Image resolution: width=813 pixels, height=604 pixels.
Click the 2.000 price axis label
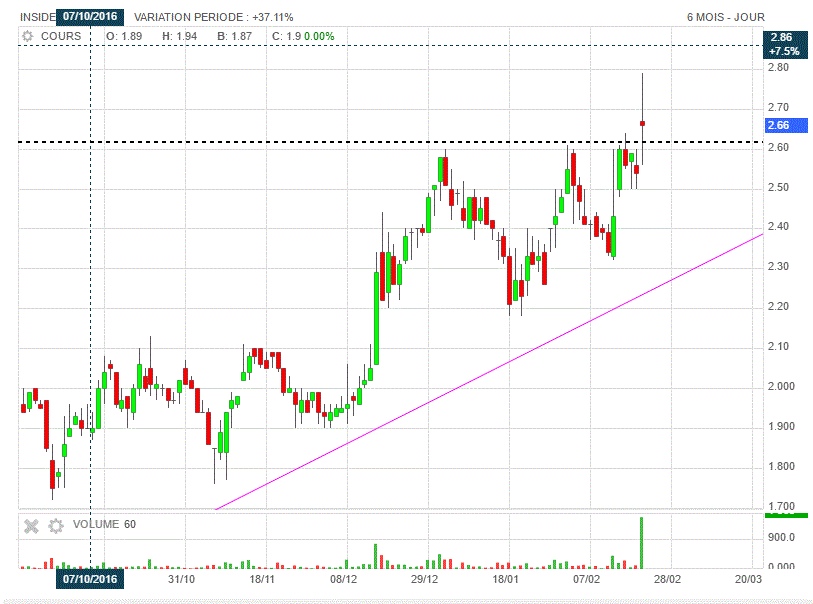tap(781, 386)
